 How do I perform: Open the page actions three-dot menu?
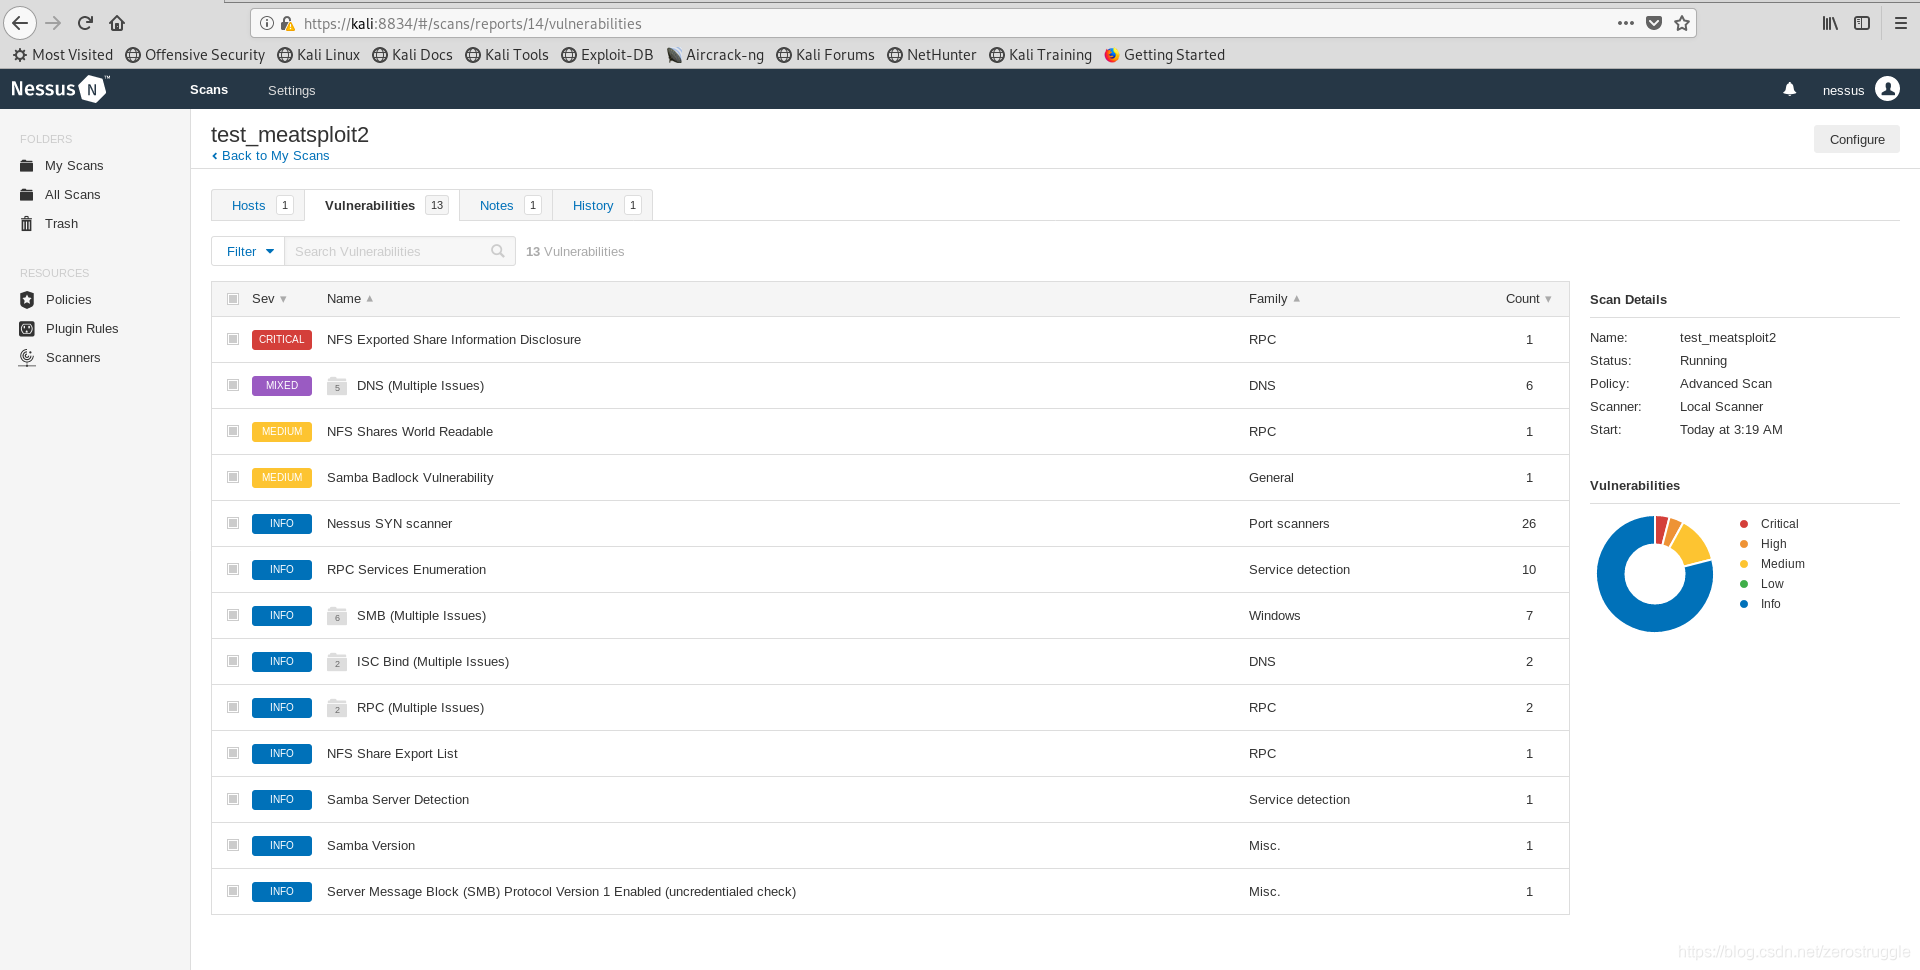1626,23
